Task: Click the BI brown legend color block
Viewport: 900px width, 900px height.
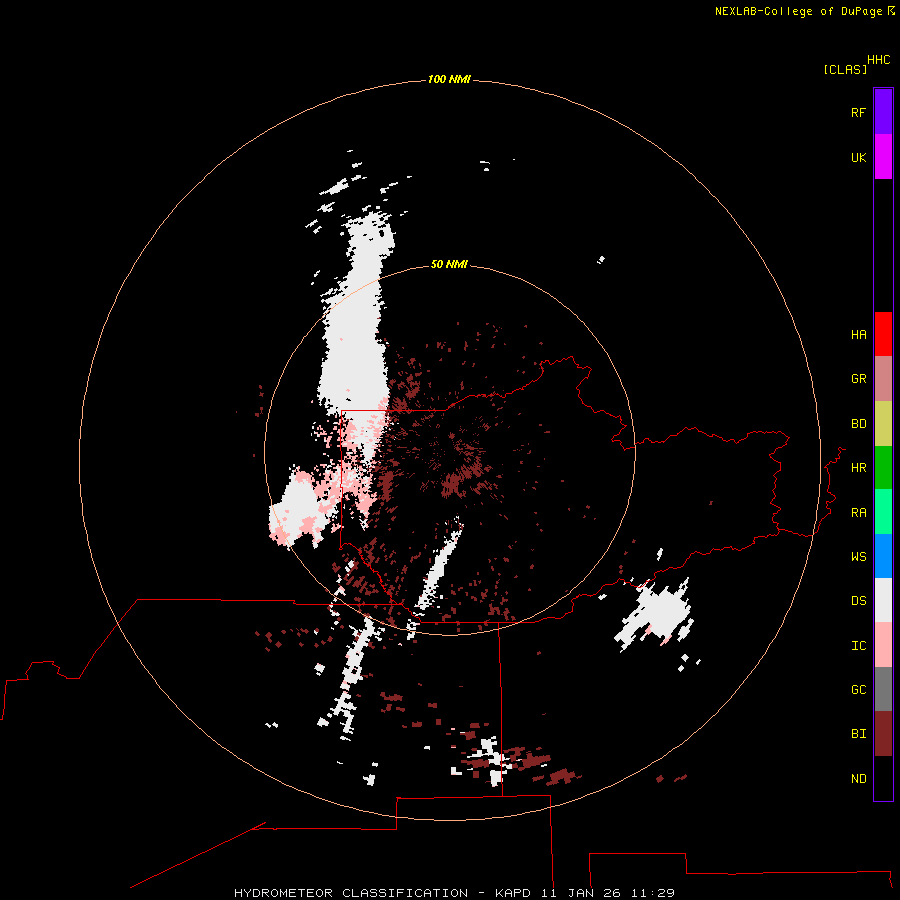Action: 883,734
